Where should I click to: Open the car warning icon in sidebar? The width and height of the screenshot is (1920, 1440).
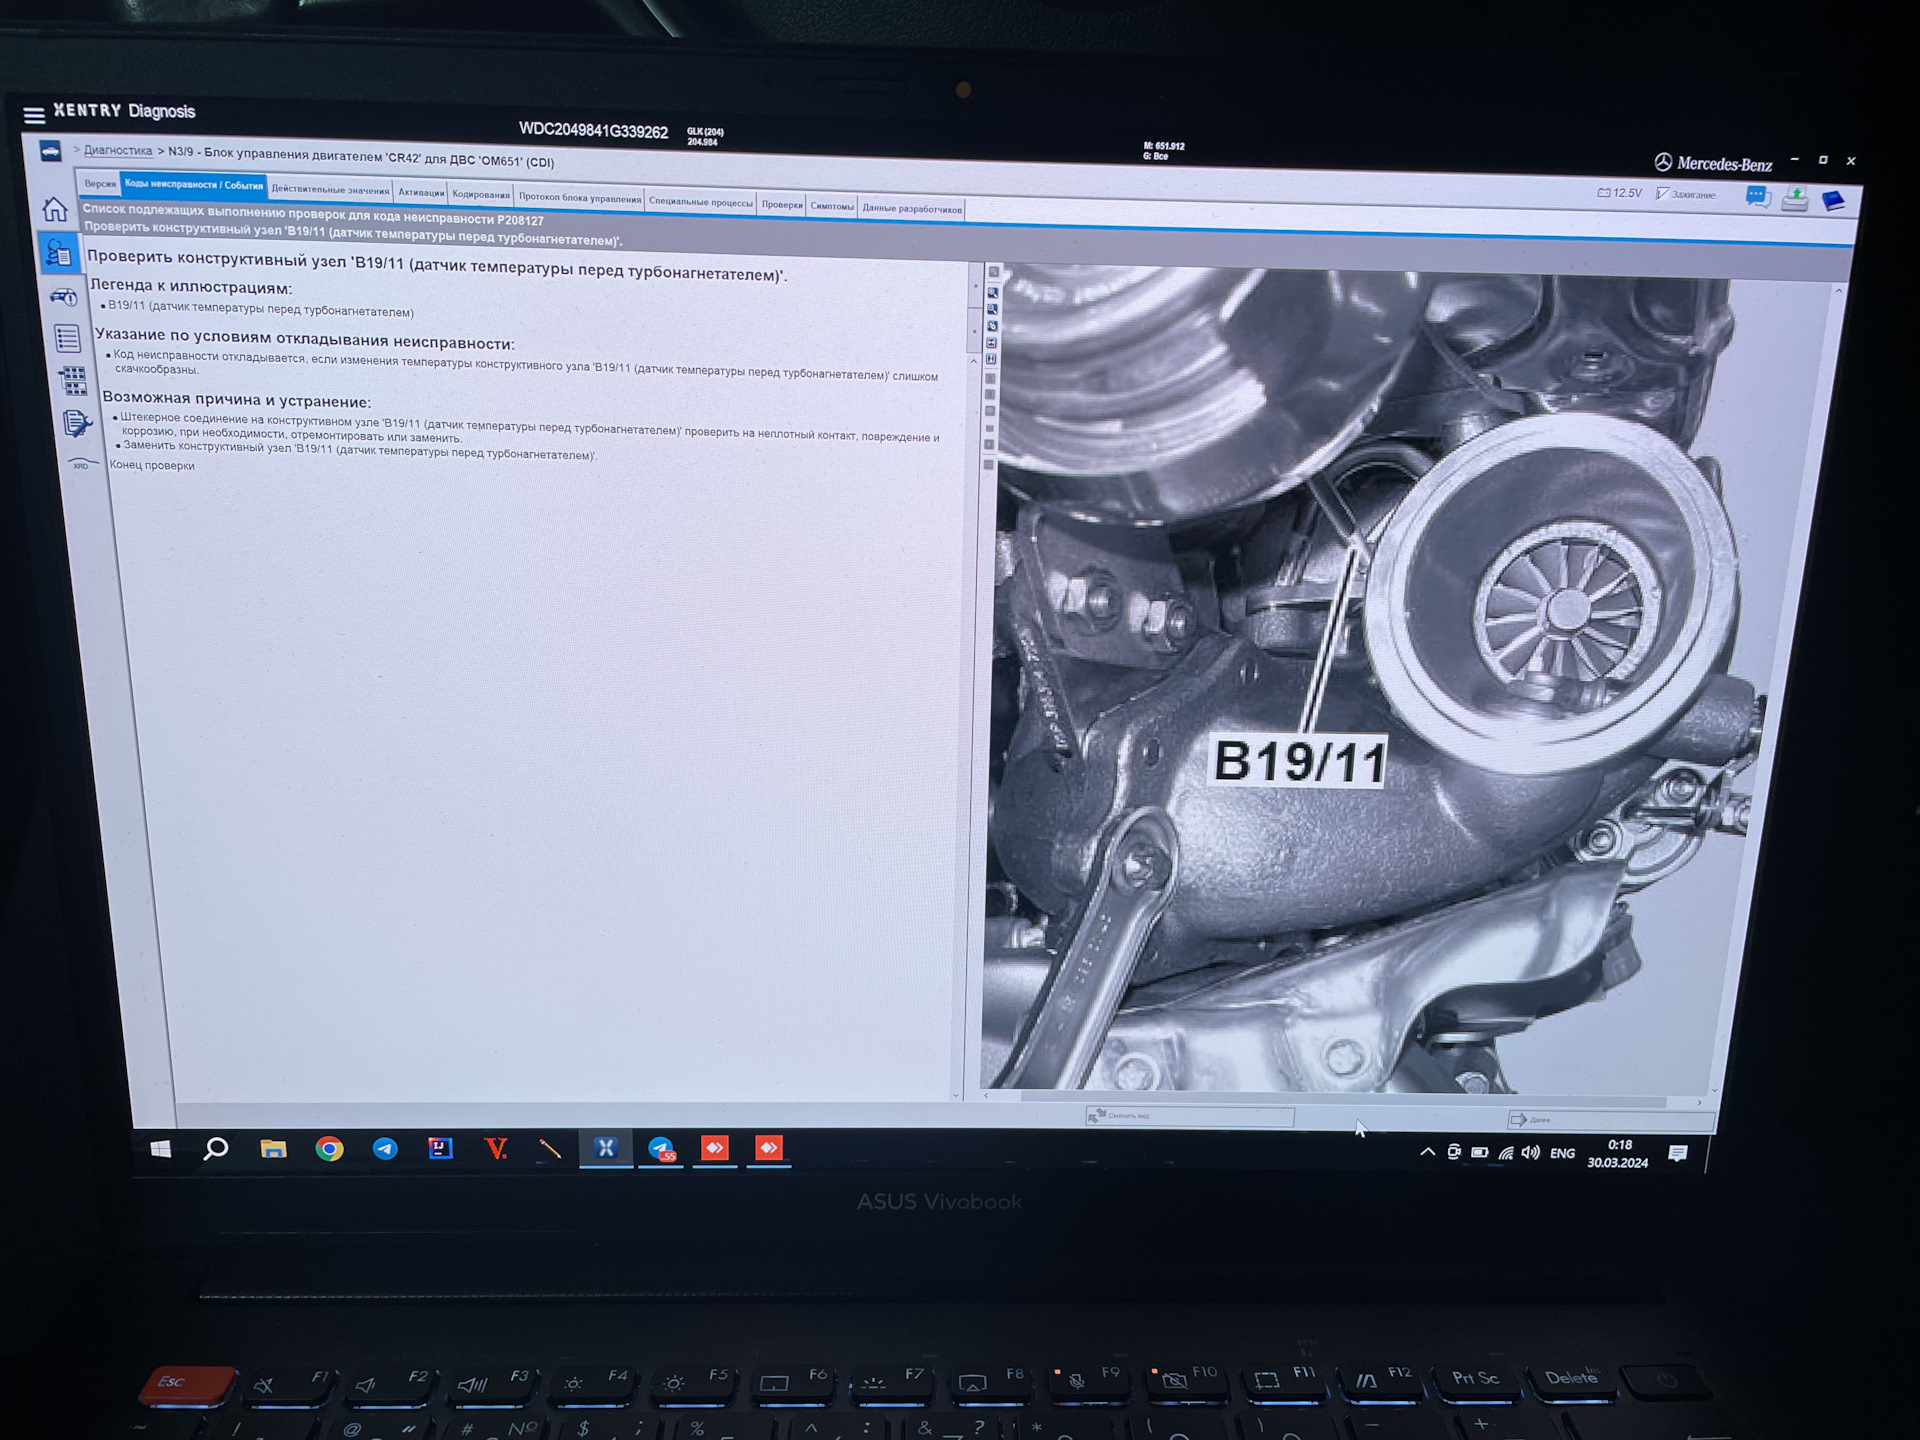64,297
